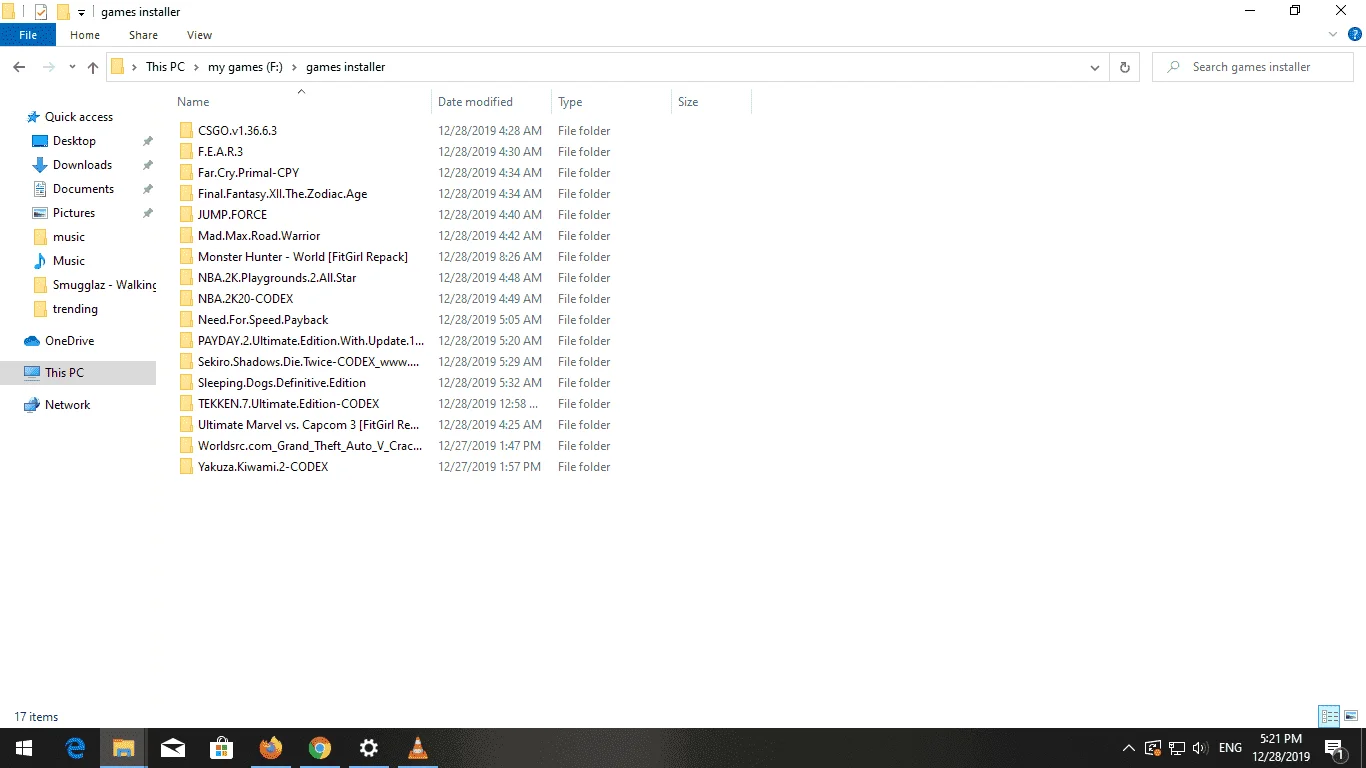This screenshot has height=768, width=1366.
Task: Switch to the Share ribbon tab
Action: click(143, 35)
